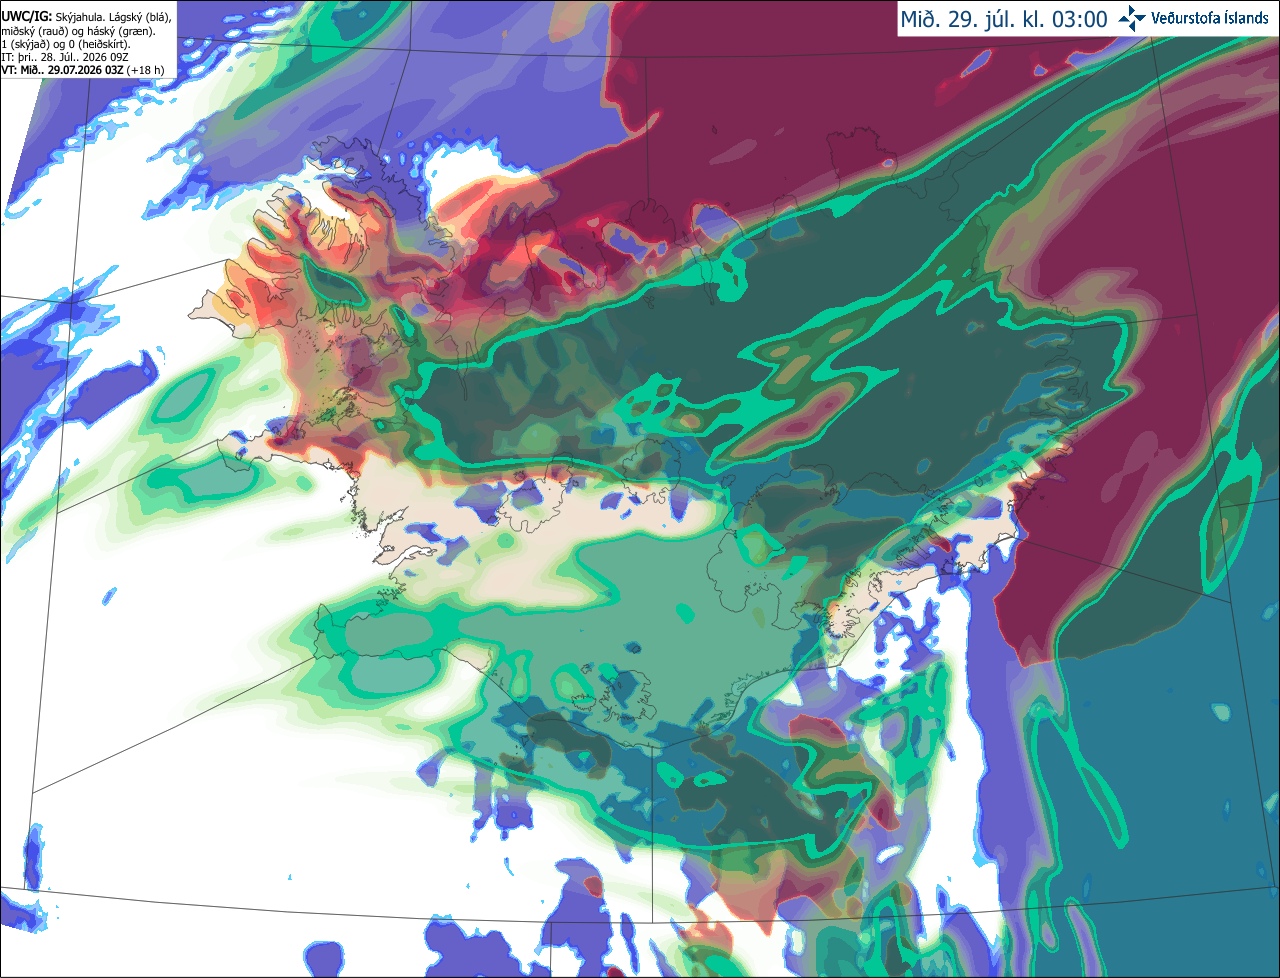Click the IT þri.. 28. Júl.. 2026 09Z line
This screenshot has width=1280, height=978.
tap(65, 57)
